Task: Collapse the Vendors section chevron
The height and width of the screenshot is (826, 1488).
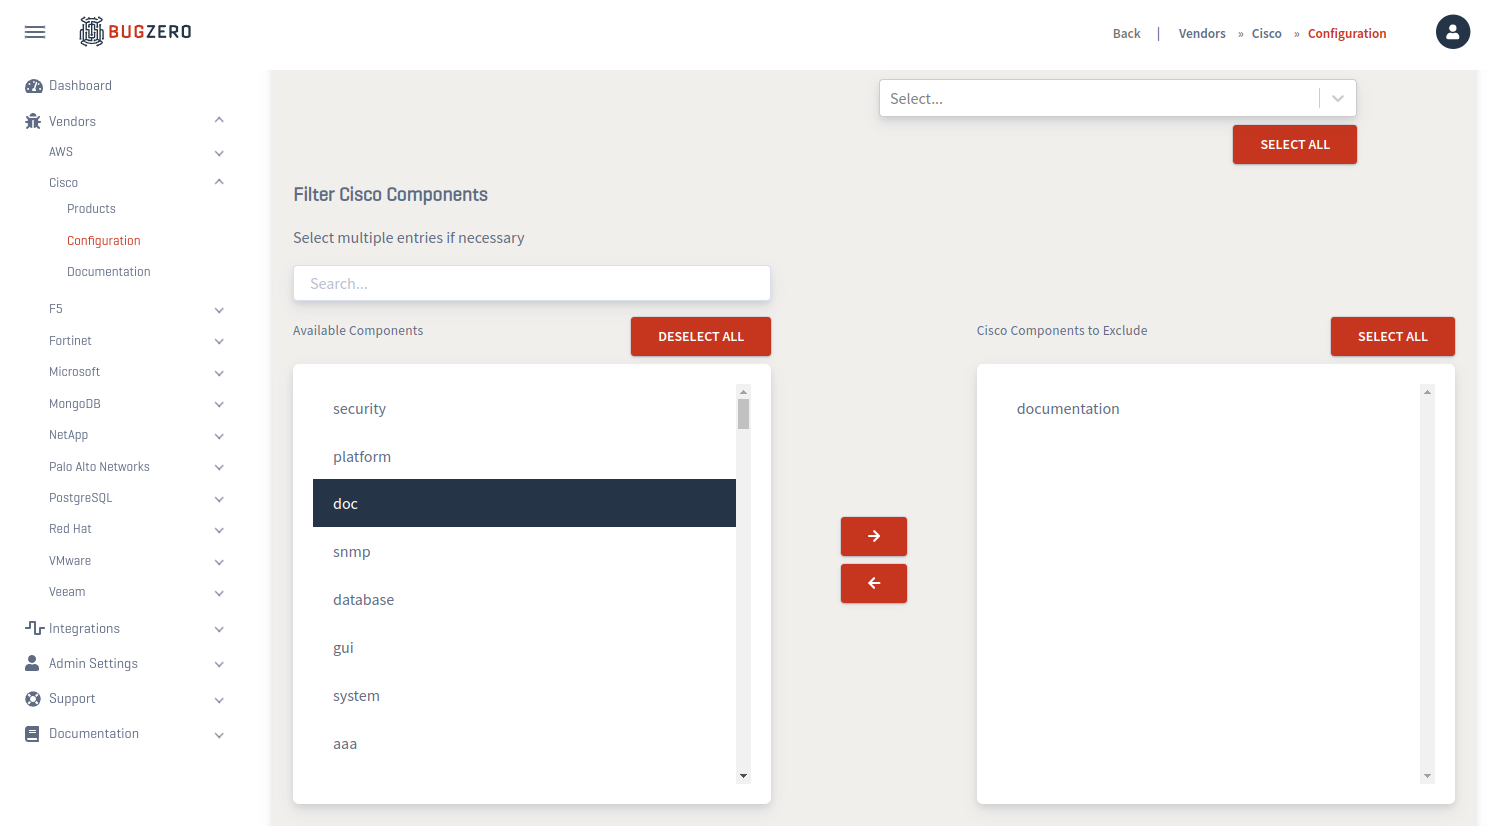Action: [219, 120]
